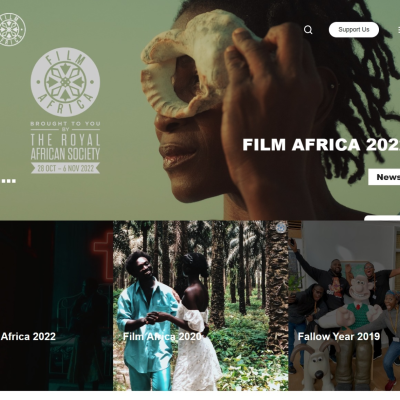This screenshot has width=400, height=400.
Task: Open the Africa 2022 archive tile
Action: 56,305
